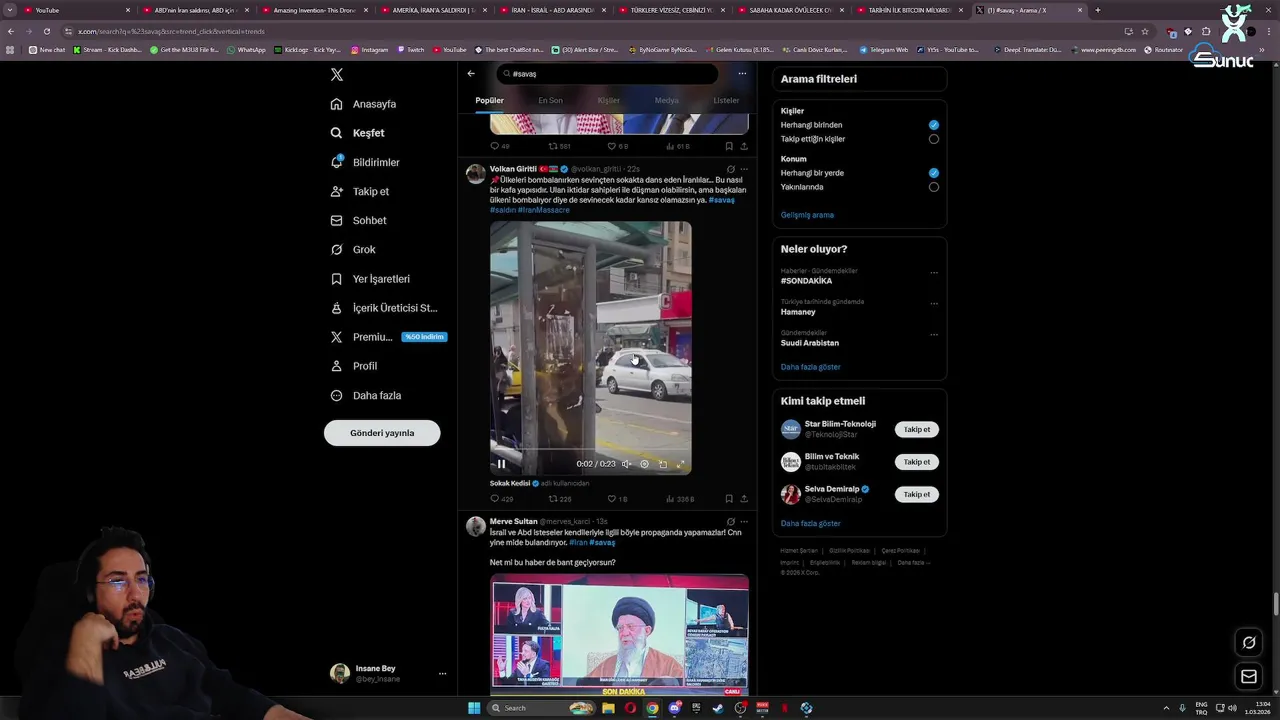Open more options on Merve Sultan's post
This screenshot has height=720, width=1280.
point(743,521)
